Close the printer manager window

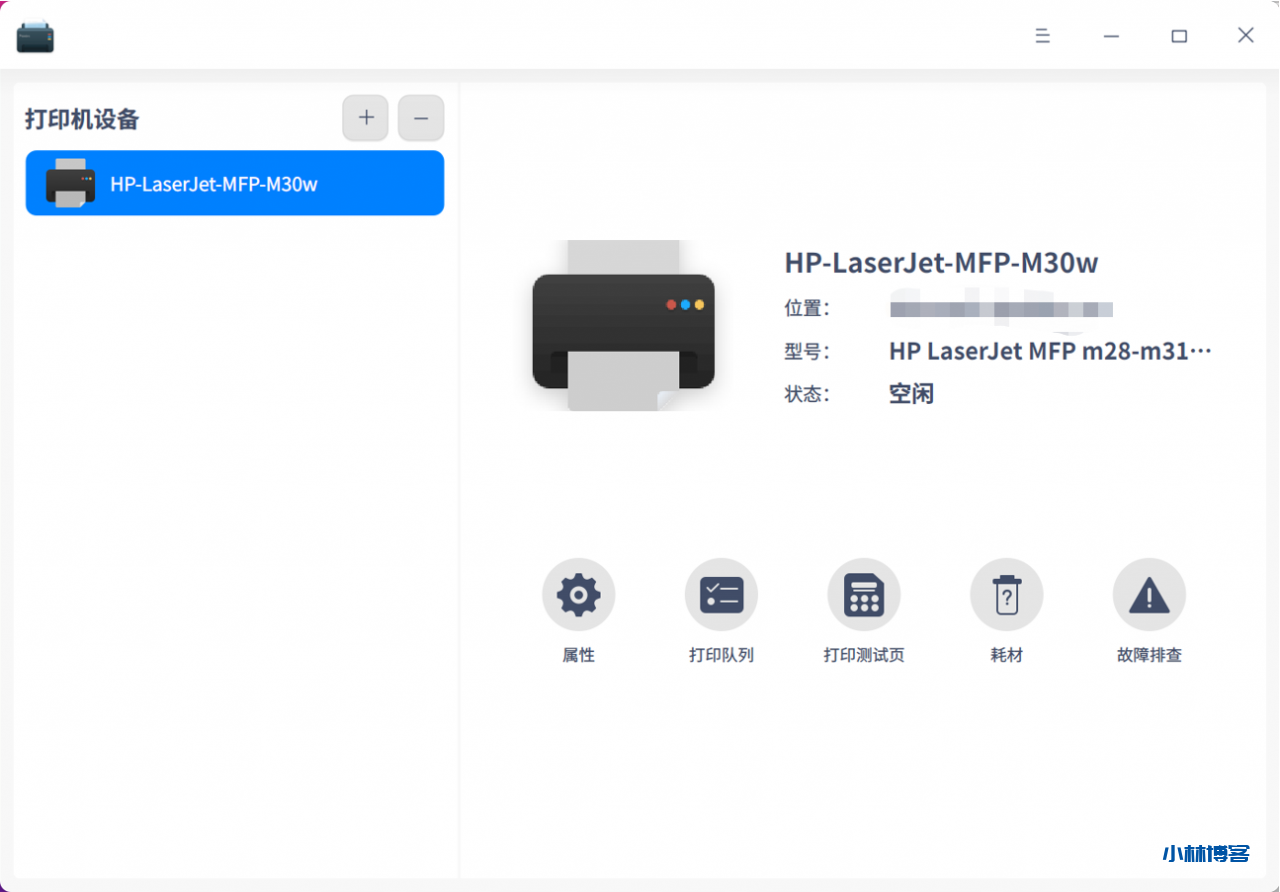[x=1245, y=36]
